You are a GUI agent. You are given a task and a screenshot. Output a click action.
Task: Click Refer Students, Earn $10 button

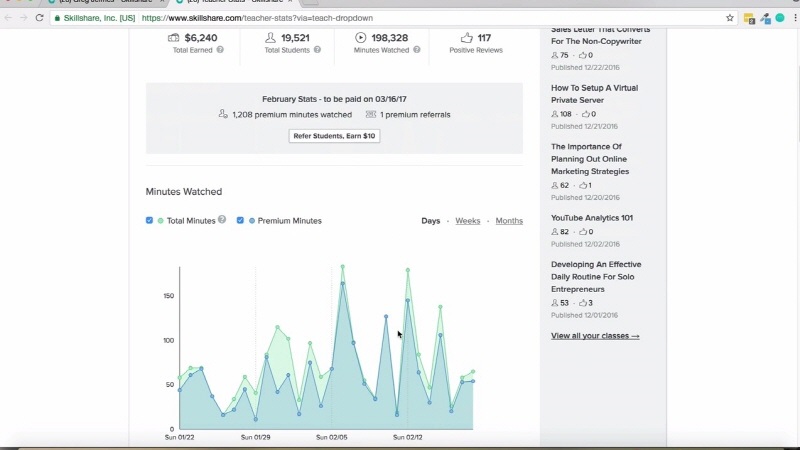click(x=334, y=136)
